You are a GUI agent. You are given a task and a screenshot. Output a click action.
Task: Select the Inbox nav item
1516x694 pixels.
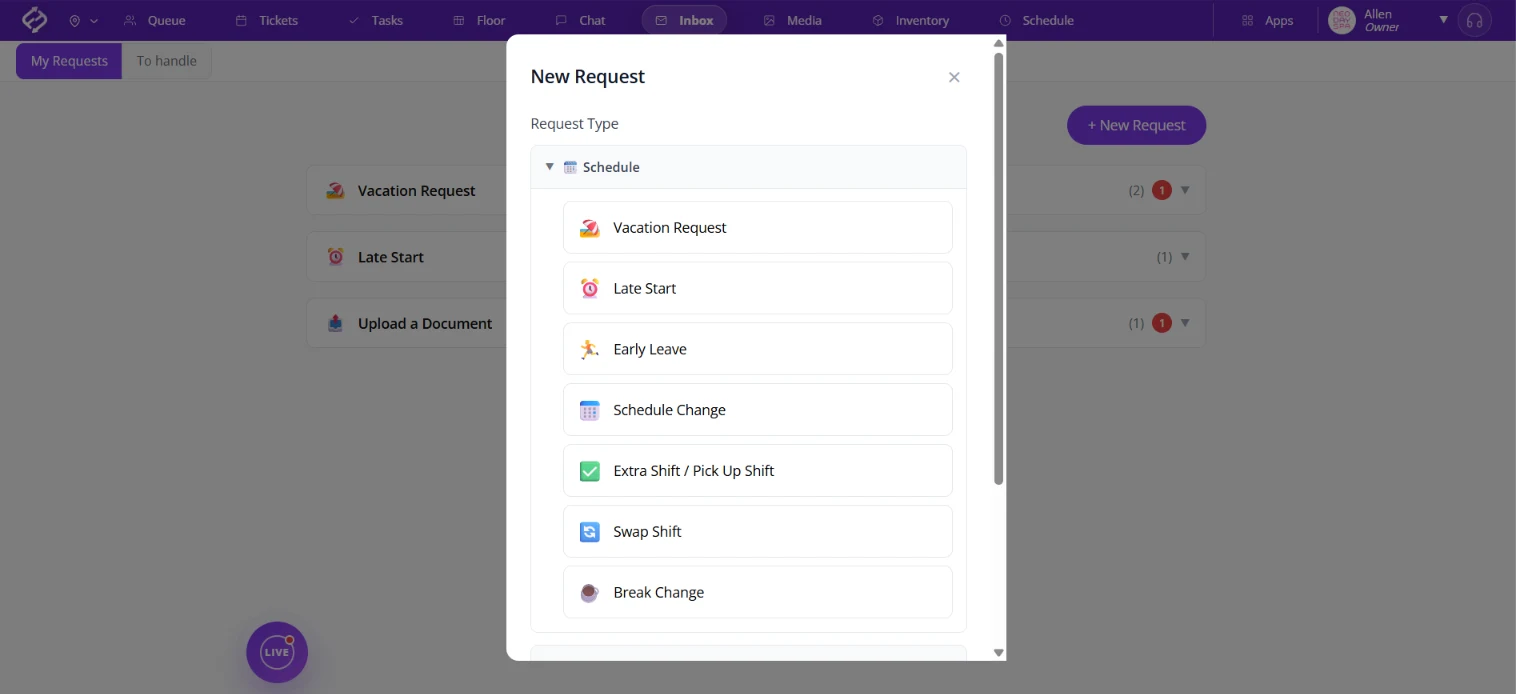(x=685, y=20)
